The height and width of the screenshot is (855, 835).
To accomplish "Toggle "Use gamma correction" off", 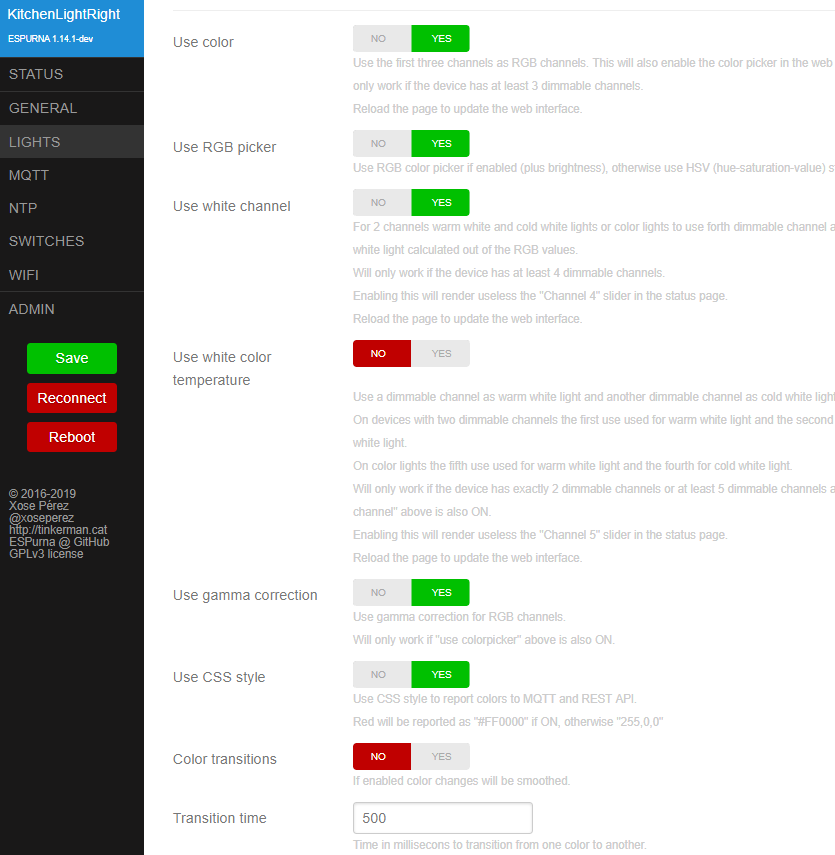I will click(x=381, y=592).
